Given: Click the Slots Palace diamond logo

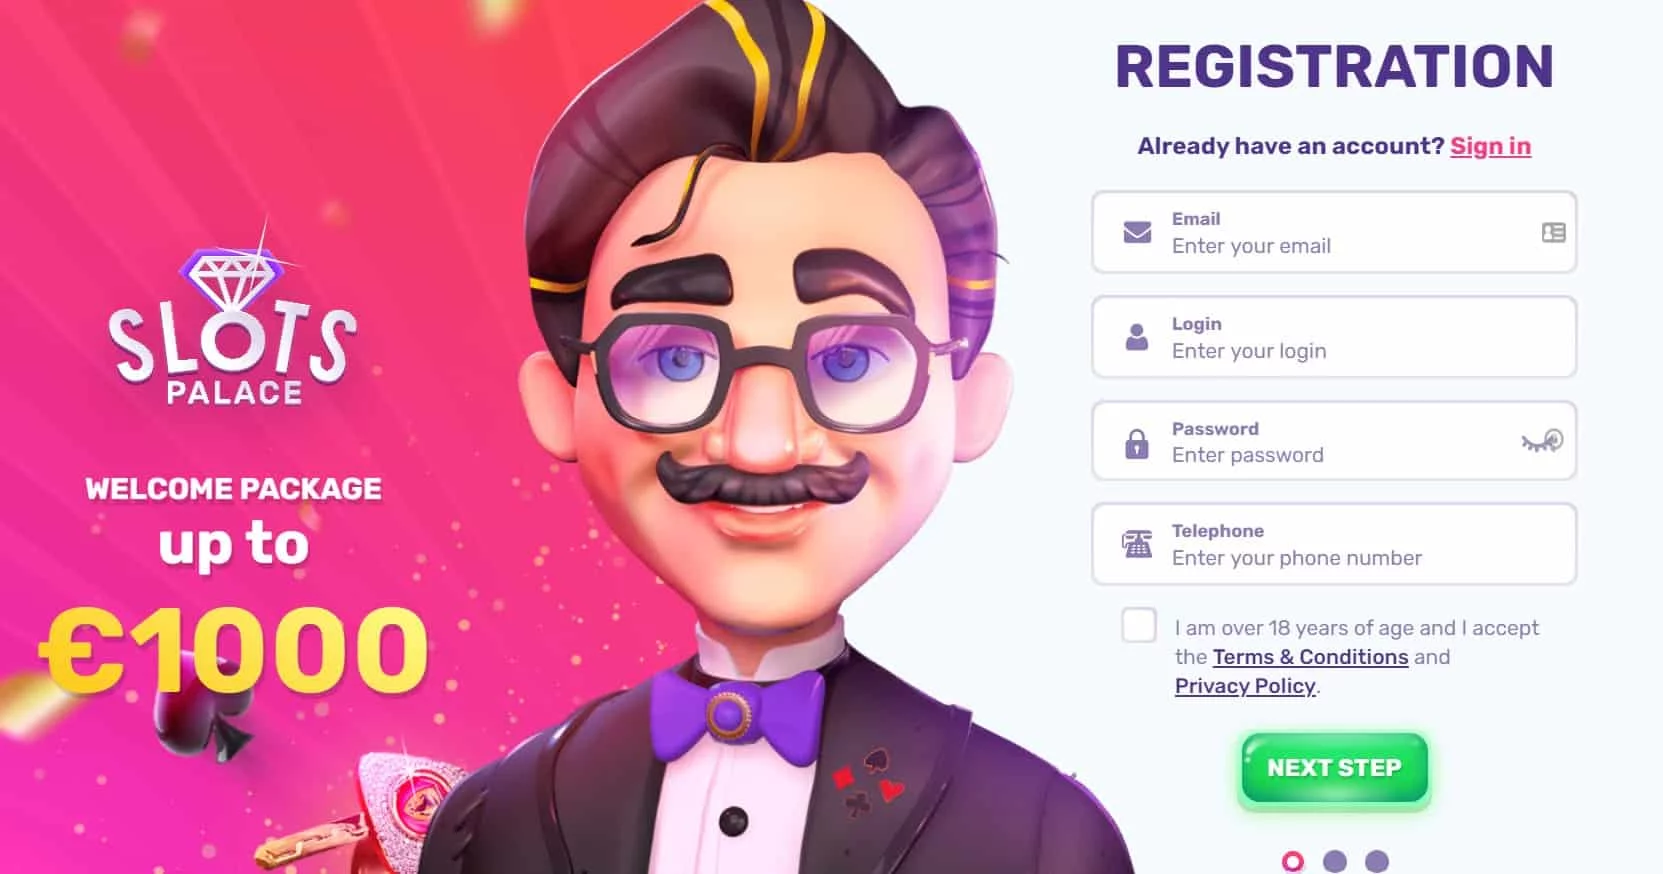Looking at the screenshot, I should 232,318.
